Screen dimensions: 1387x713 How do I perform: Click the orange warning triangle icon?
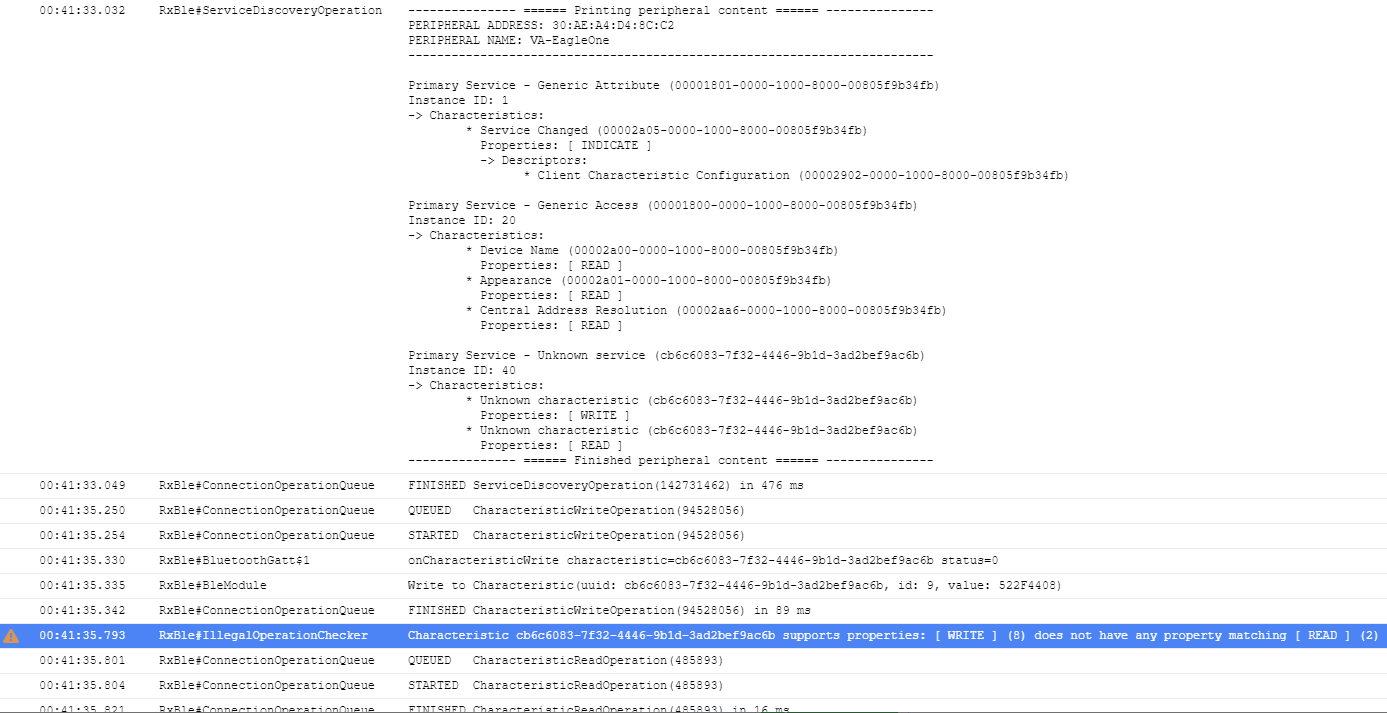tap(10, 635)
